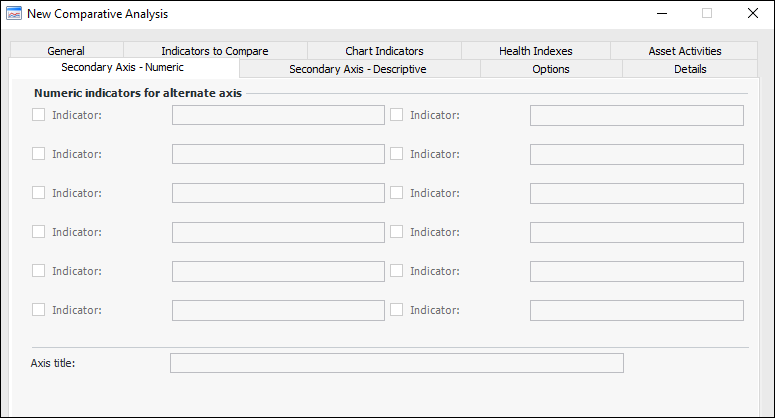Switch to Secondary Axis - Descriptive tab
The image size is (775, 418).
(x=357, y=69)
